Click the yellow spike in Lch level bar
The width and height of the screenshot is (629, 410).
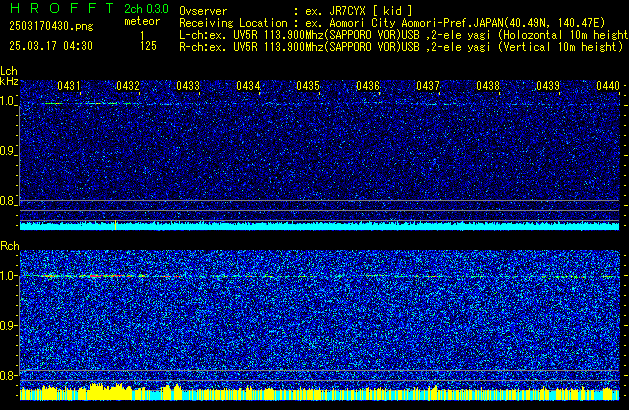pos(116,225)
